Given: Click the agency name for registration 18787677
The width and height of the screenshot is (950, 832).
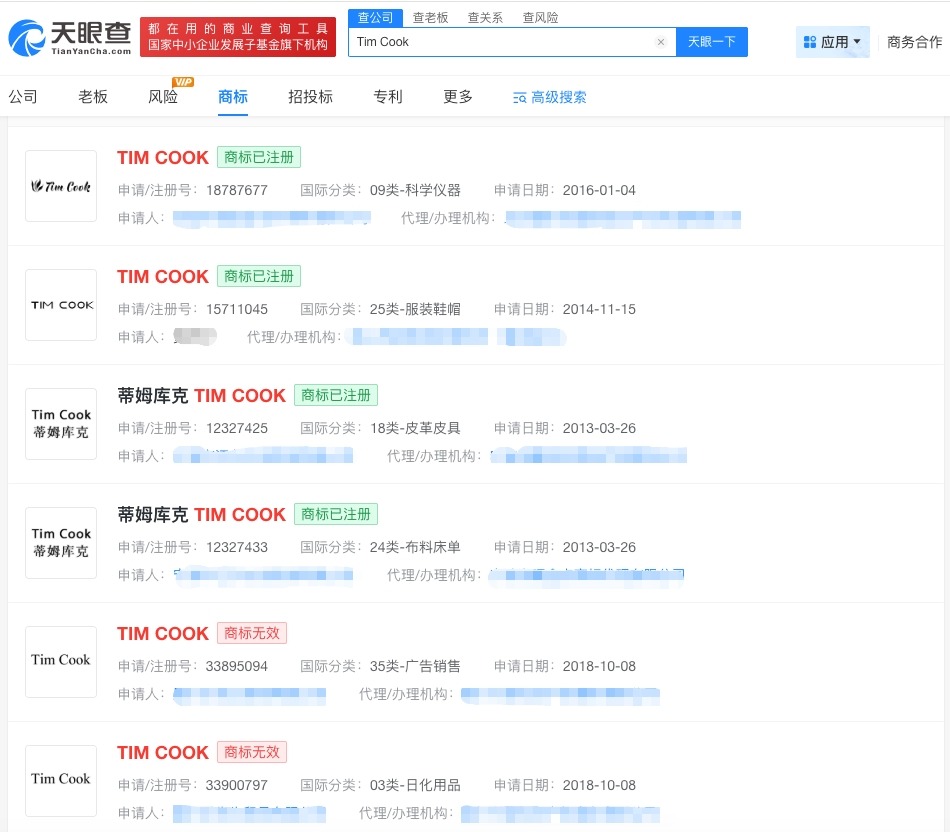Looking at the screenshot, I should [623, 219].
